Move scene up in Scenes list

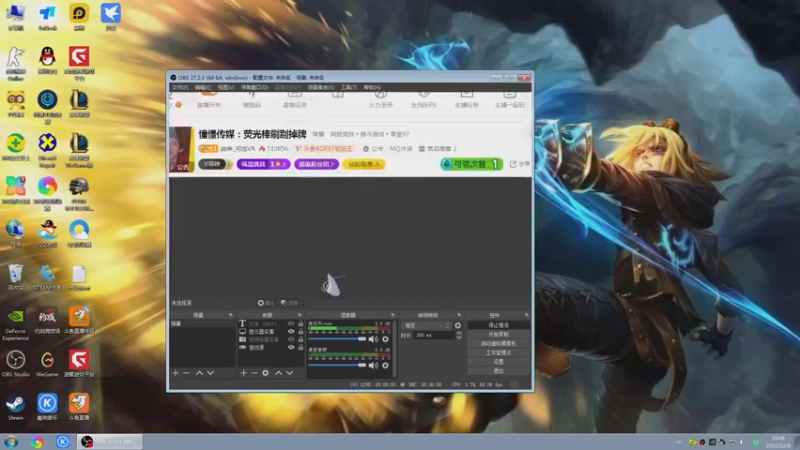point(199,373)
